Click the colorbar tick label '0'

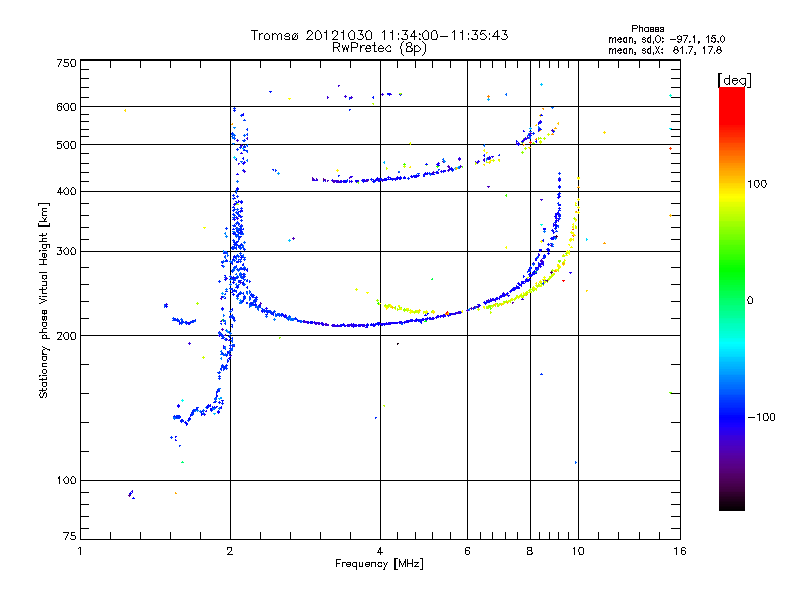[749, 301]
